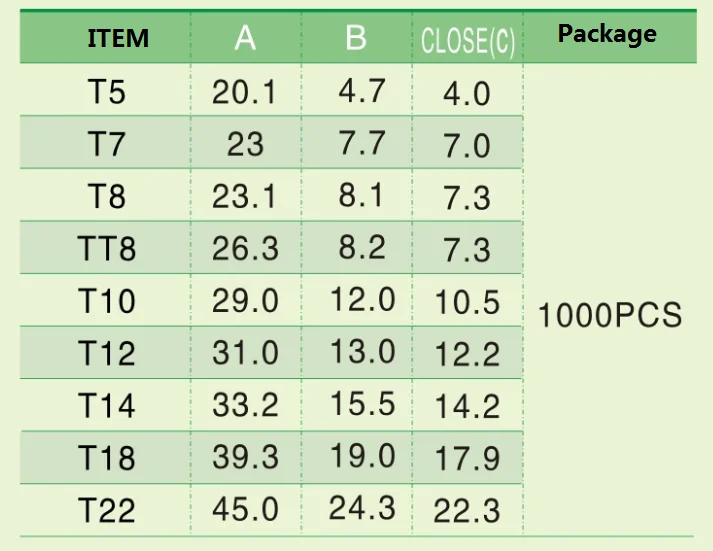Select the T10 item cell
This screenshot has width=713, height=551.
pyautogui.click(x=106, y=301)
